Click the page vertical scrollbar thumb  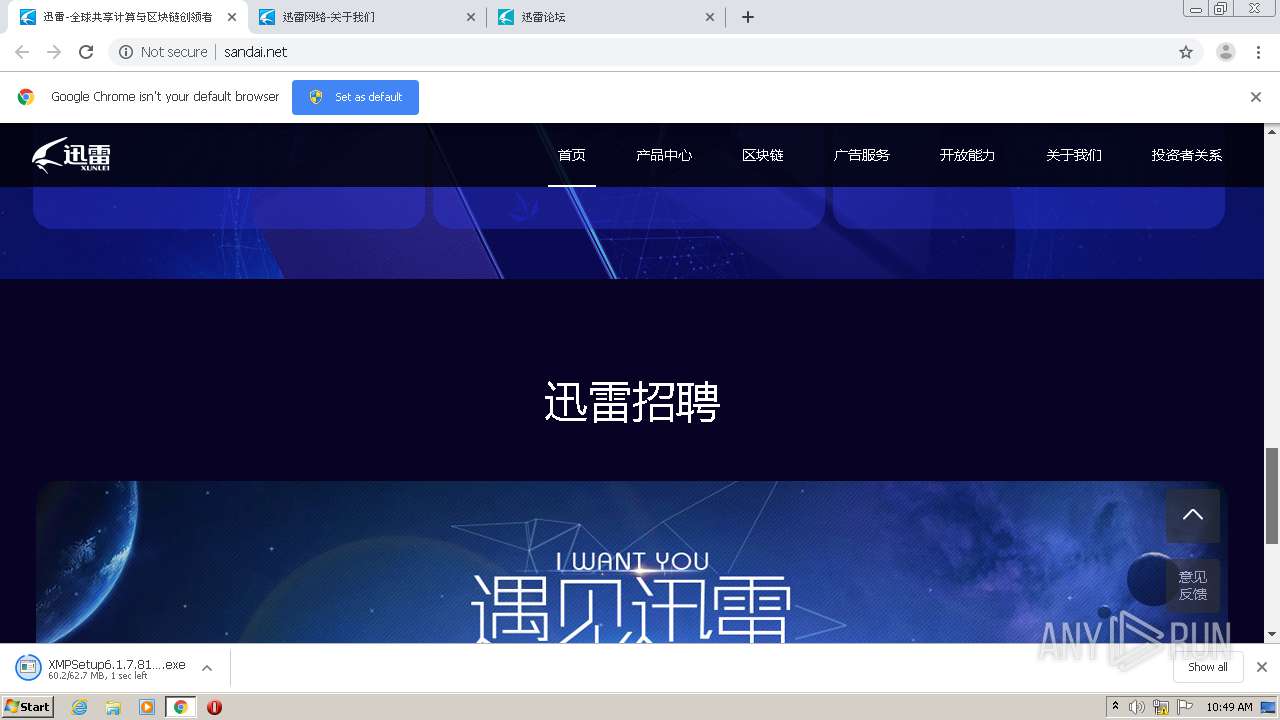point(1272,496)
